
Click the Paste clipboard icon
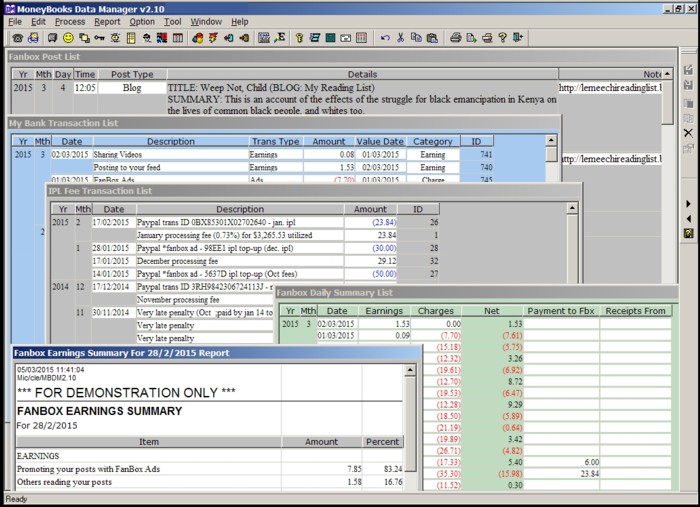click(432, 38)
